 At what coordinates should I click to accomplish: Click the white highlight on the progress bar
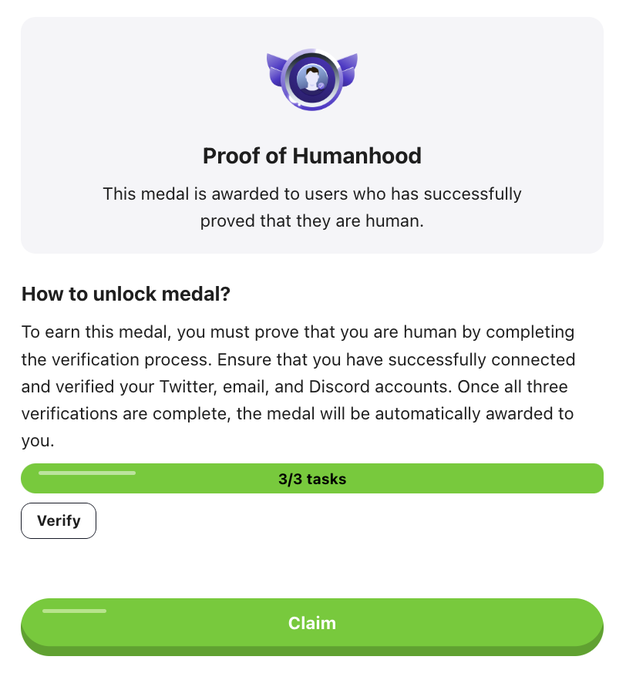click(x=87, y=472)
